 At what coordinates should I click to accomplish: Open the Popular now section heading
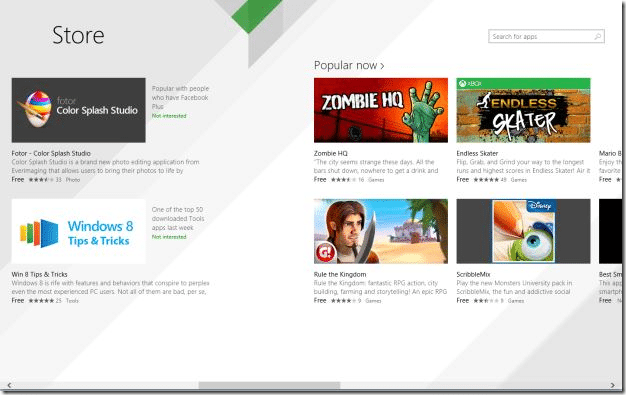tap(349, 65)
